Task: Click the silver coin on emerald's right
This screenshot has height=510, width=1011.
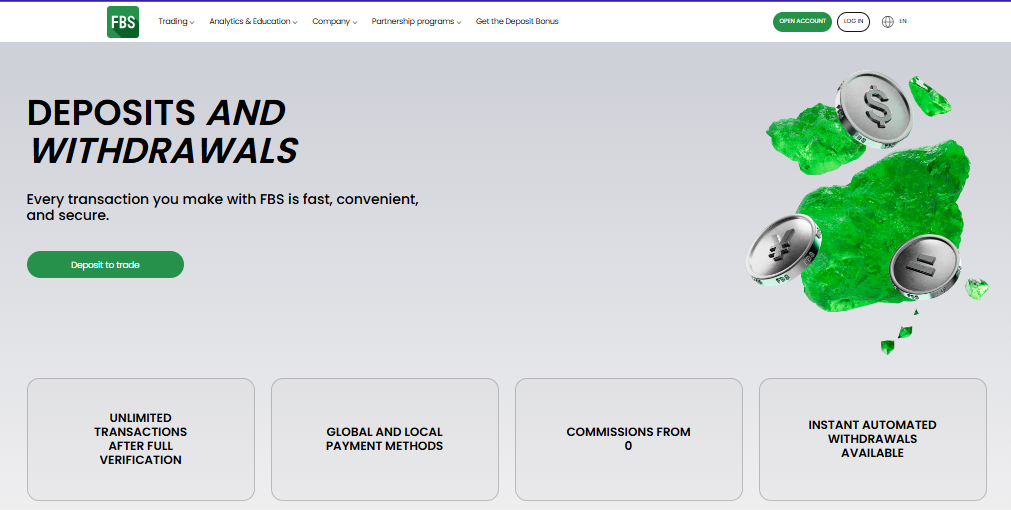Action: (x=925, y=267)
